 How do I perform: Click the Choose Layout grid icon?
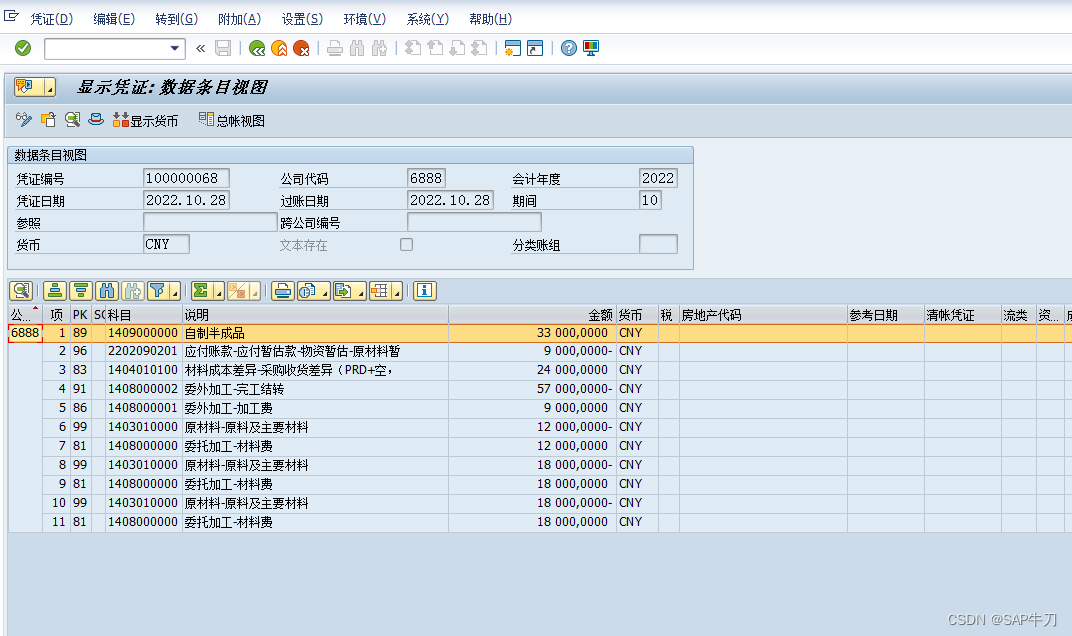pyautogui.click(x=380, y=291)
